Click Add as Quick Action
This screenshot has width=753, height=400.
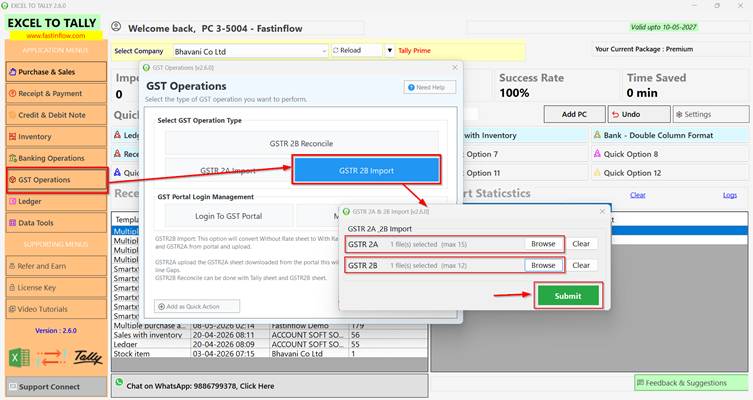point(197,306)
